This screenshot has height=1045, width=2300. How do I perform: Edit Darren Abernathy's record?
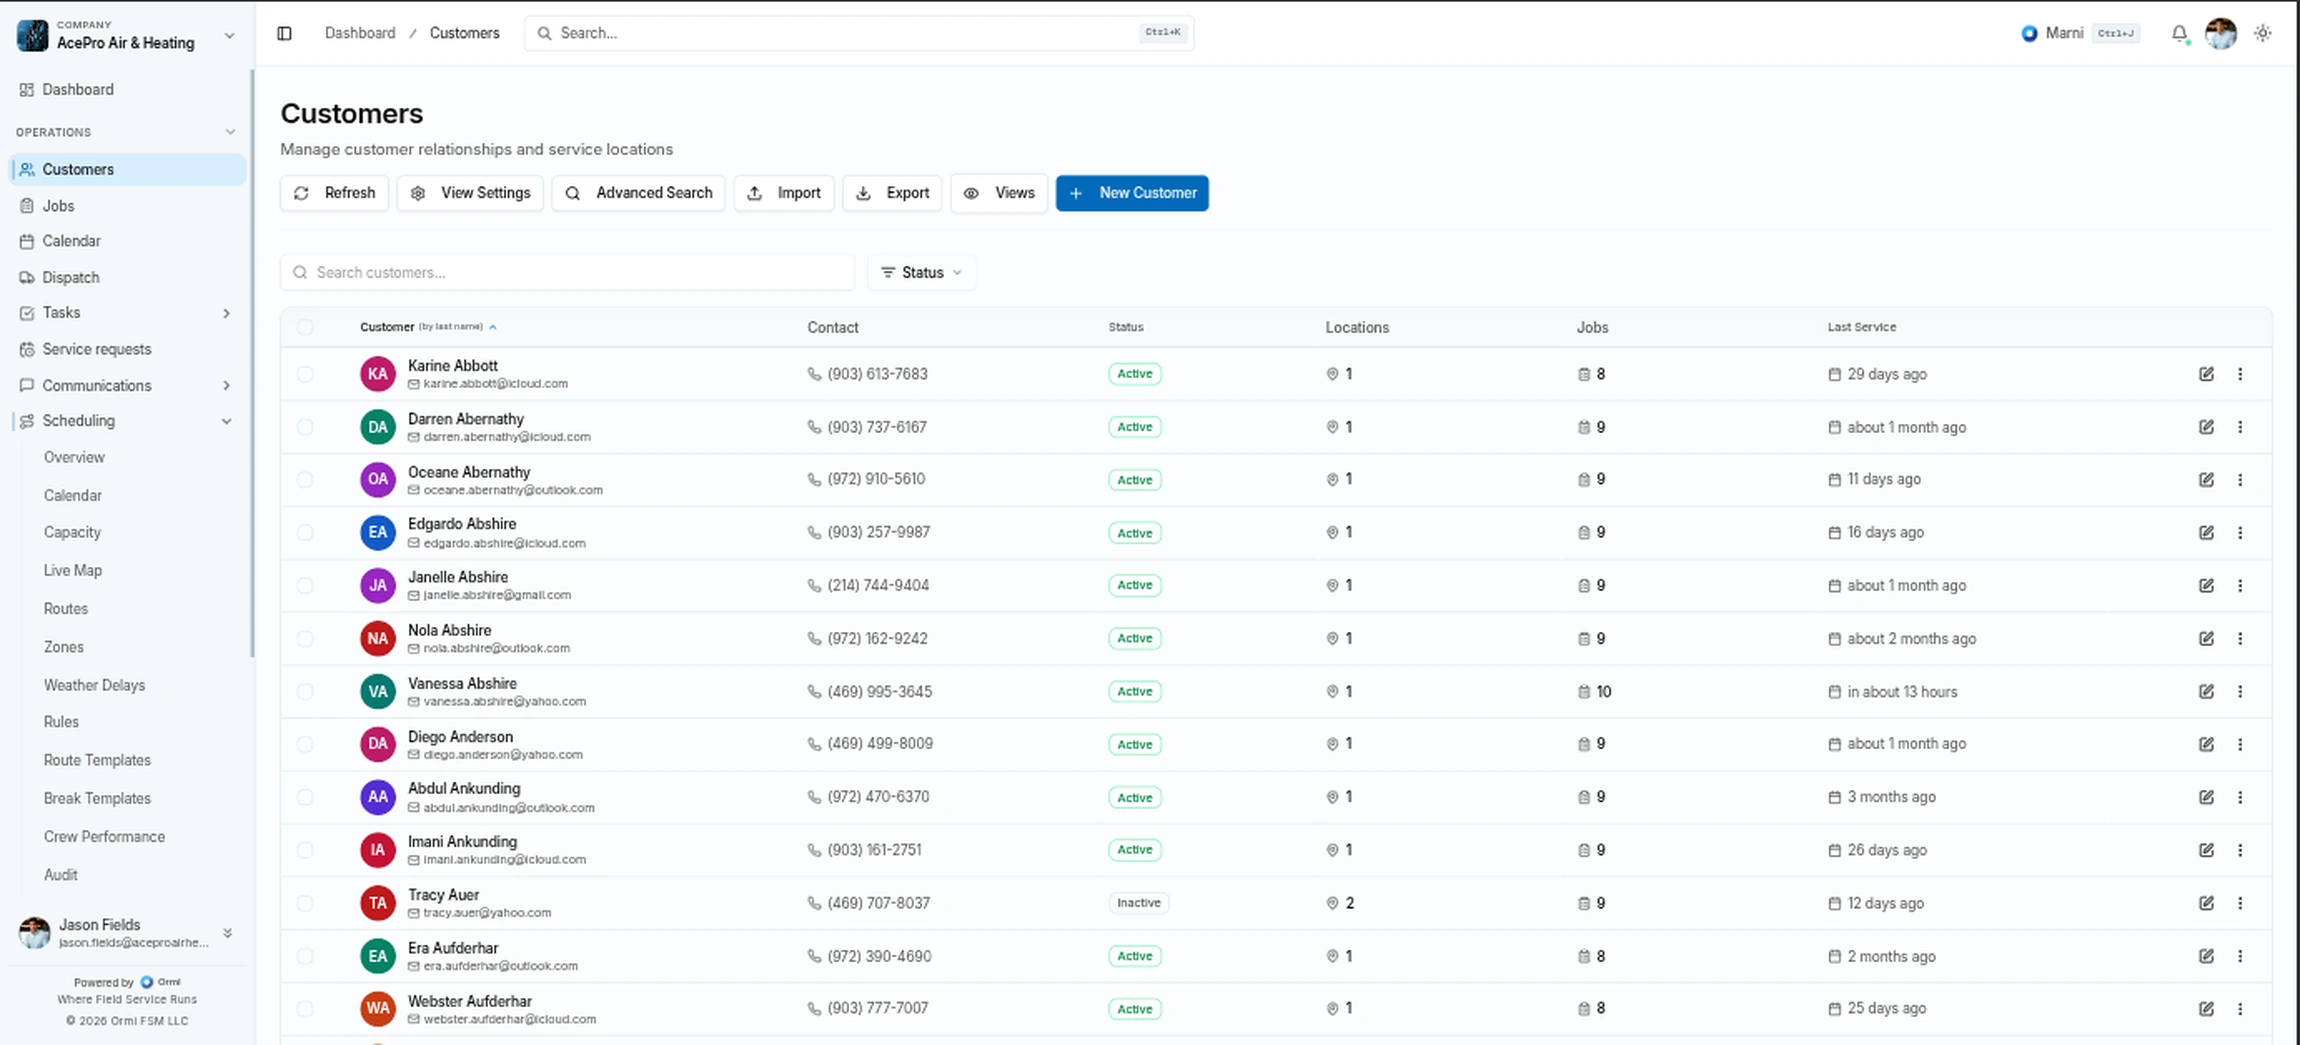(2206, 427)
